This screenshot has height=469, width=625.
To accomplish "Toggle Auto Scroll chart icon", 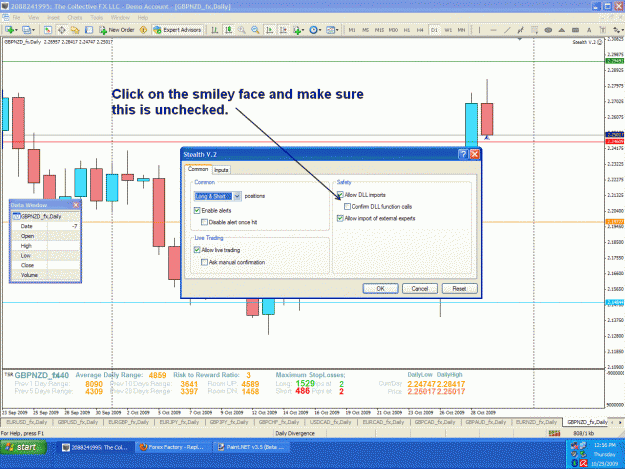I will click(269, 30).
